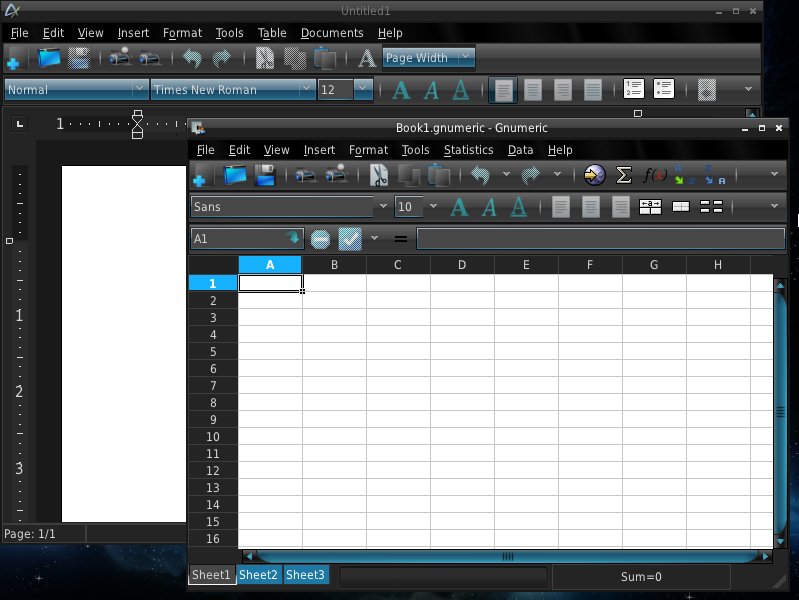Toggle Bulleted list in AbiWord toolbar
This screenshot has width=799, height=600.
[x=663, y=89]
